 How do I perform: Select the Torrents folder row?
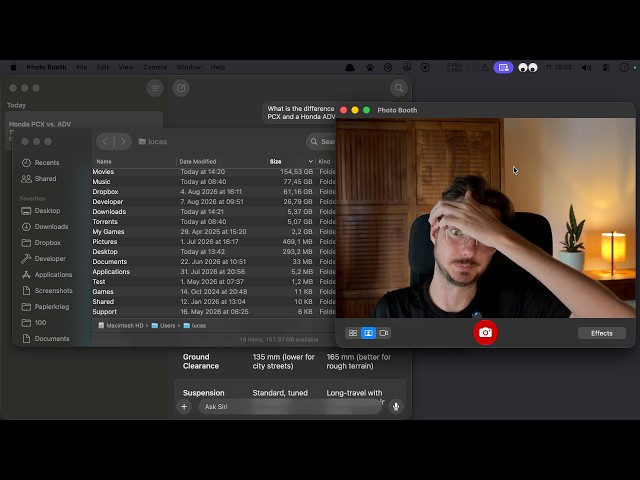214,222
